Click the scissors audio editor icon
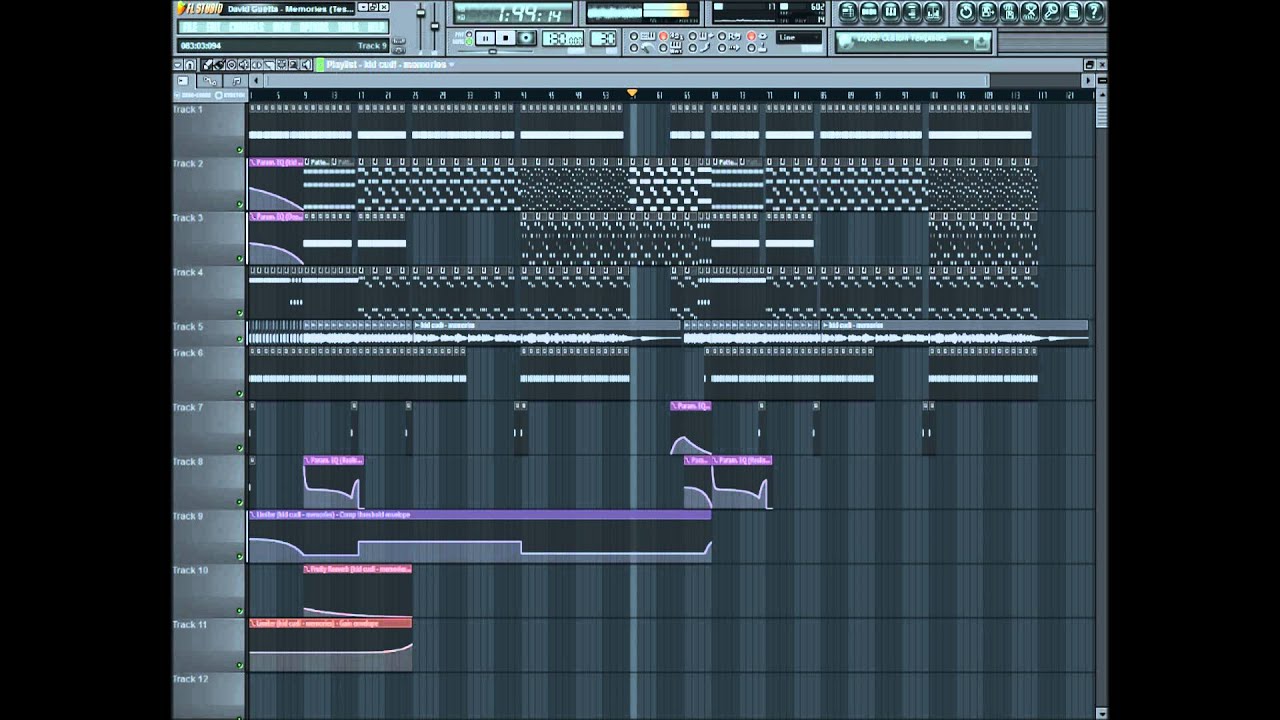The height and width of the screenshot is (720, 1280). click(1030, 13)
